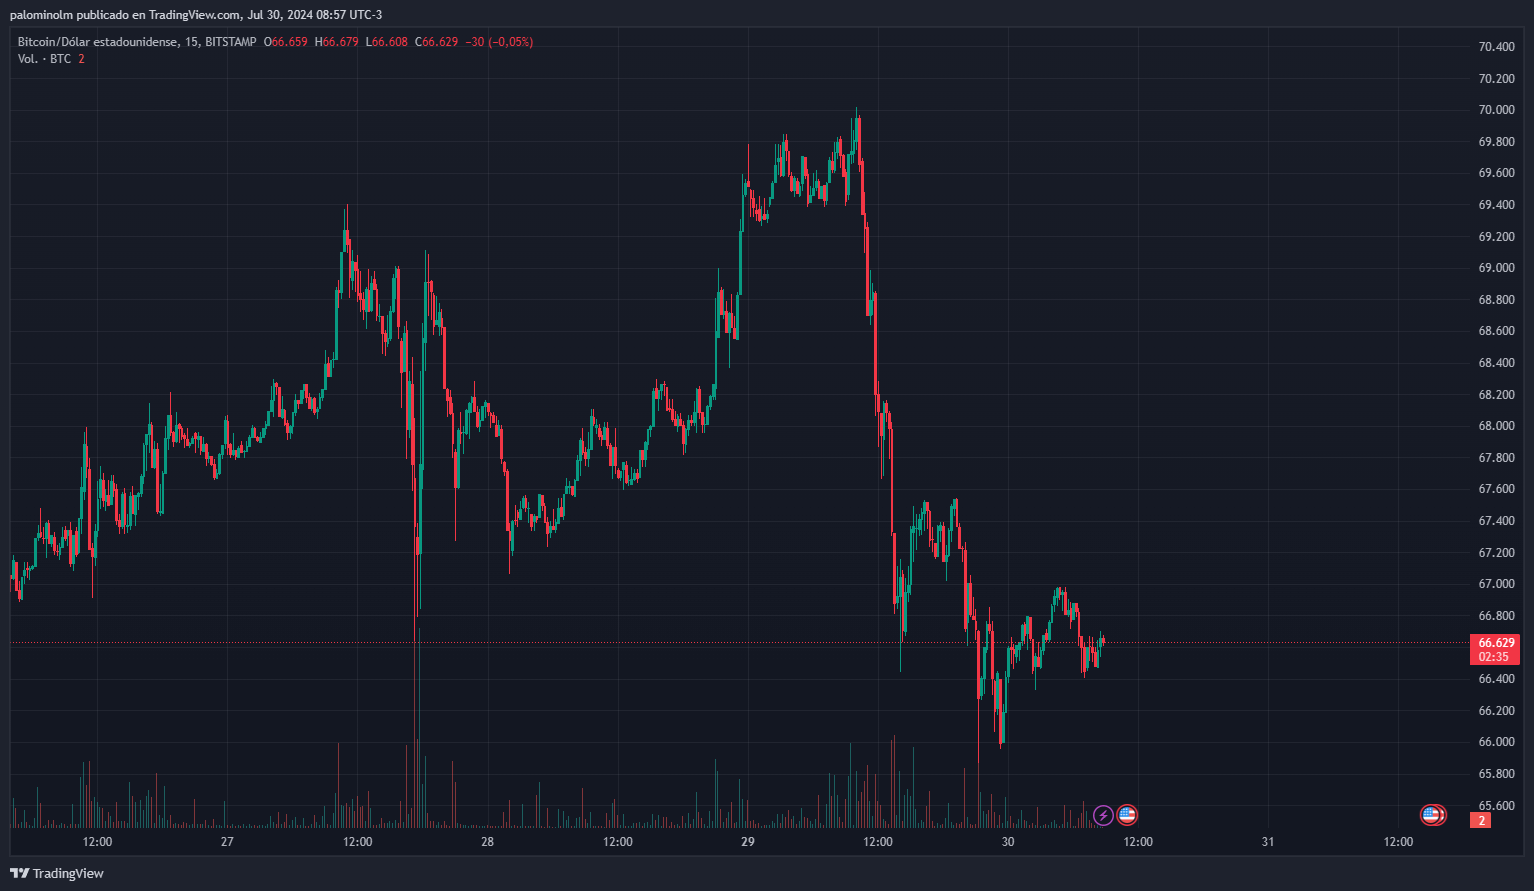Click the 67.000 price axis label
The height and width of the screenshot is (891, 1534).
coord(1496,584)
